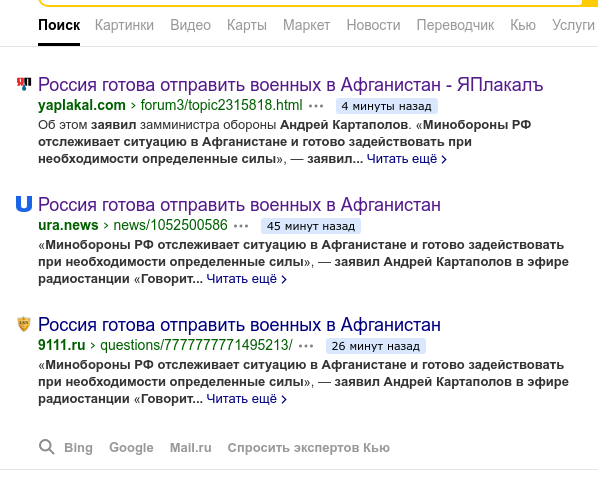This screenshot has height=481, width=598.
Task: Click the forum3/topic2315818.html path link
Action: [x=221, y=105]
